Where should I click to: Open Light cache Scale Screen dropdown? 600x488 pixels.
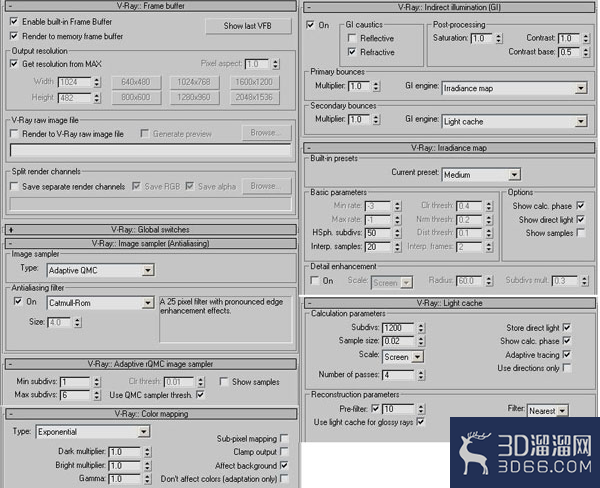[x=403, y=357]
